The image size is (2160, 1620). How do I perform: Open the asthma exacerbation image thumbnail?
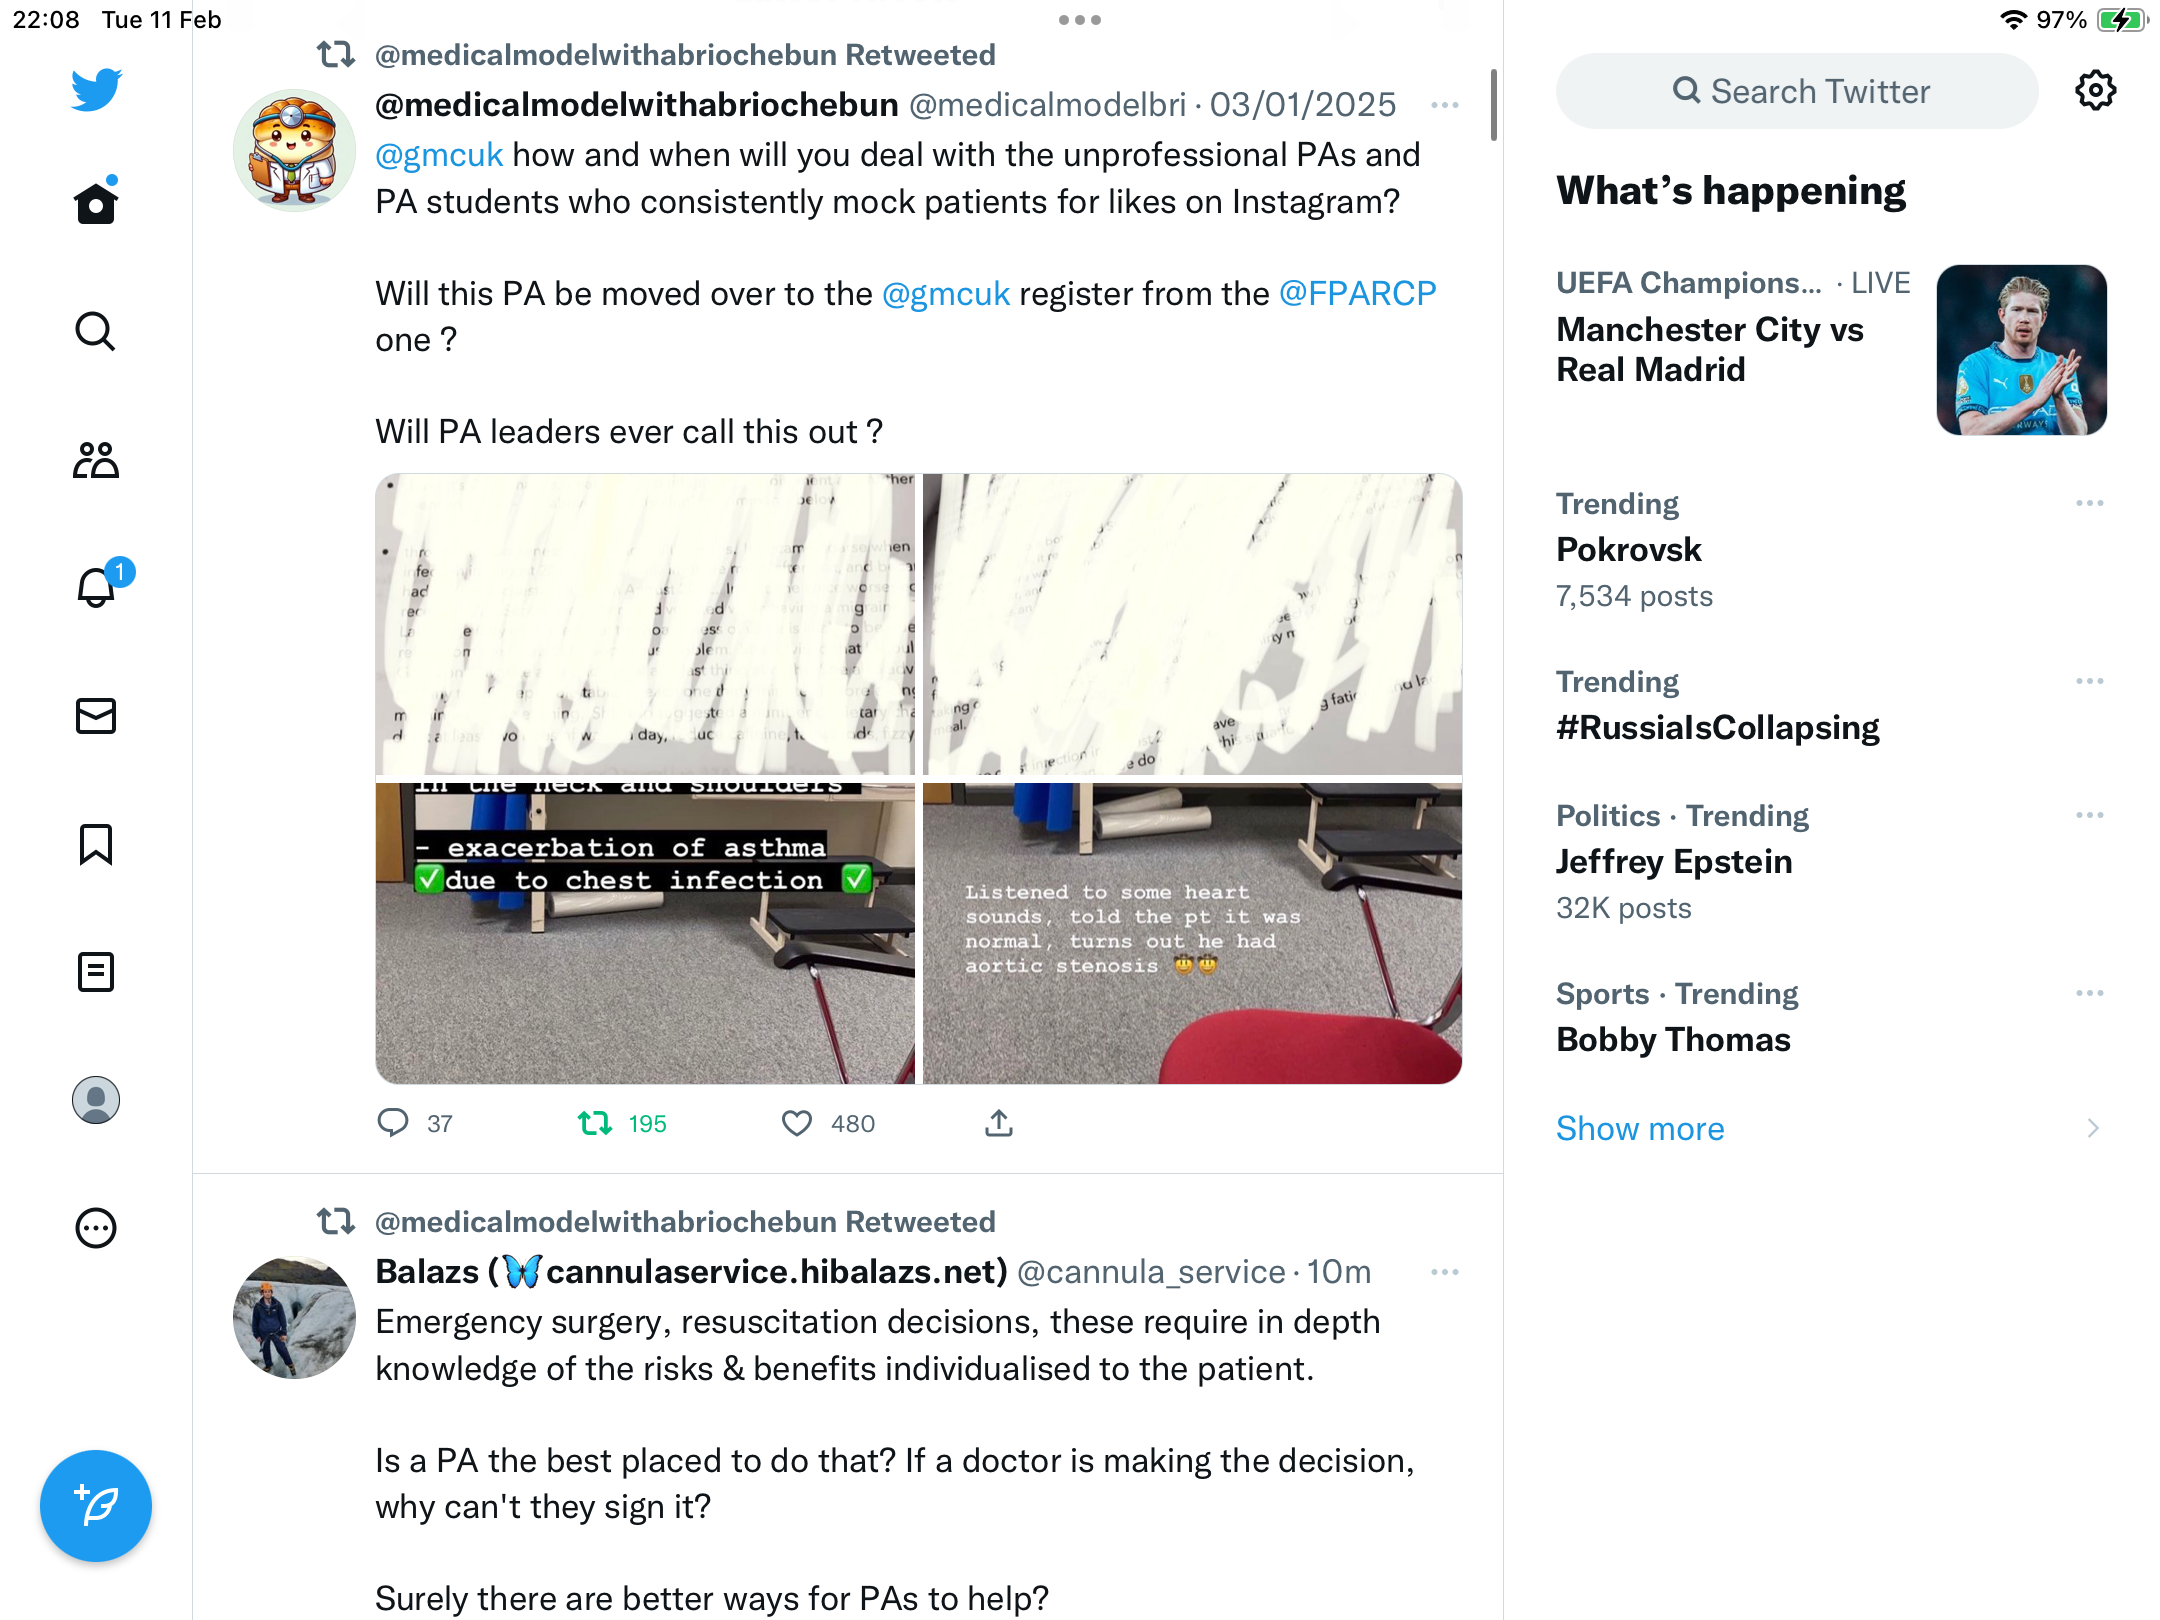click(x=645, y=933)
